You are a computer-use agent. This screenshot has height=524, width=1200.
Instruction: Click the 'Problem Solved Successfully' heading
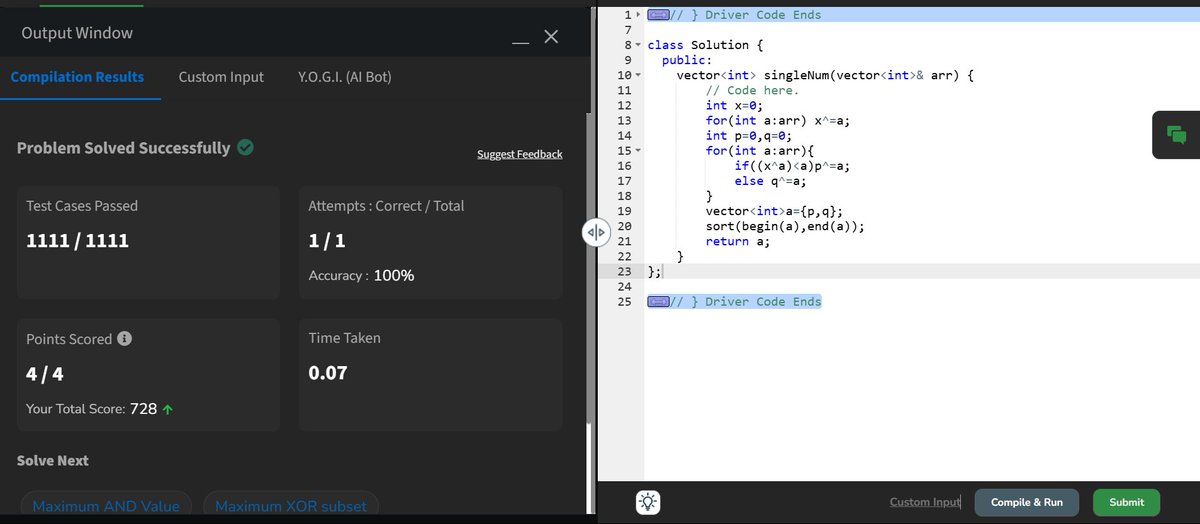pos(123,148)
